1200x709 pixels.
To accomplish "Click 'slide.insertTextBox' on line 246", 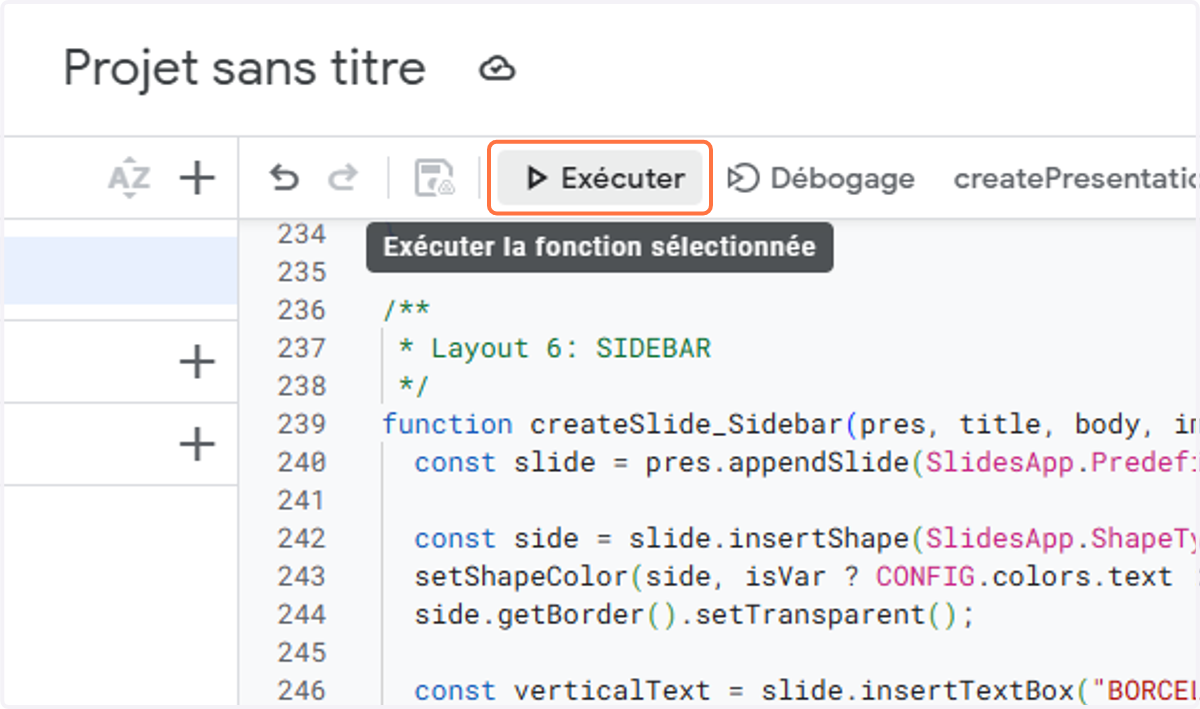I will (x=918, y=690).
